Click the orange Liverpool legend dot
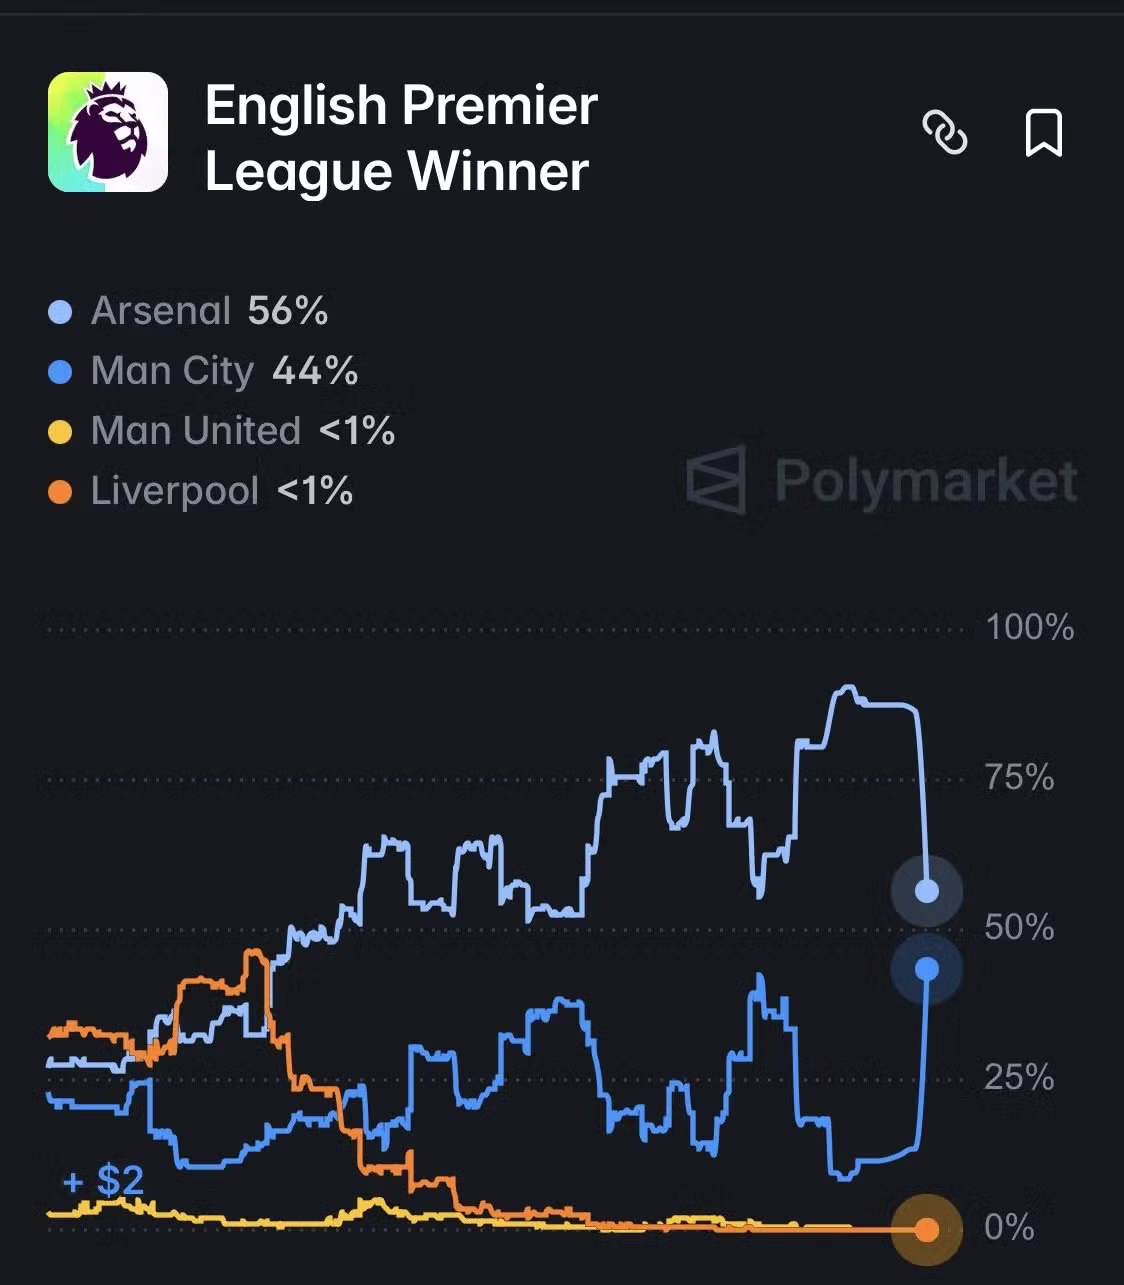1124x1285 pixels. coord(60,492)
